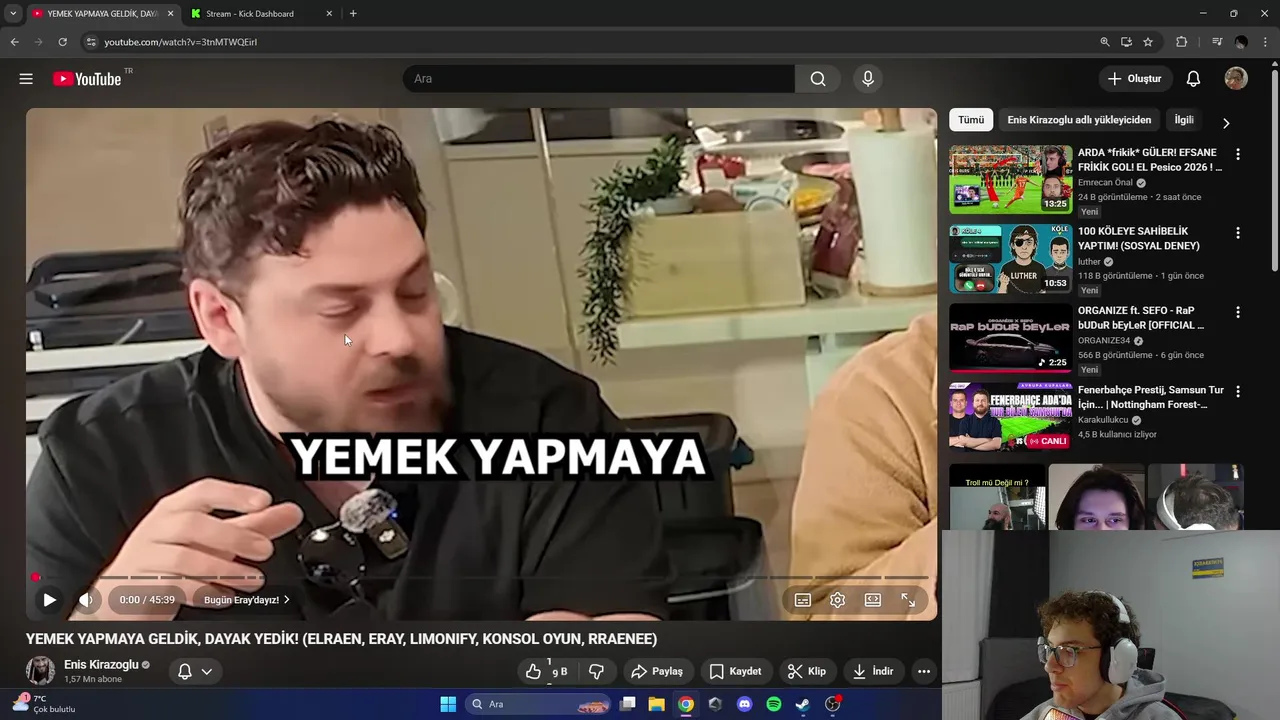Click the YouTube search field

pos(598,79)
